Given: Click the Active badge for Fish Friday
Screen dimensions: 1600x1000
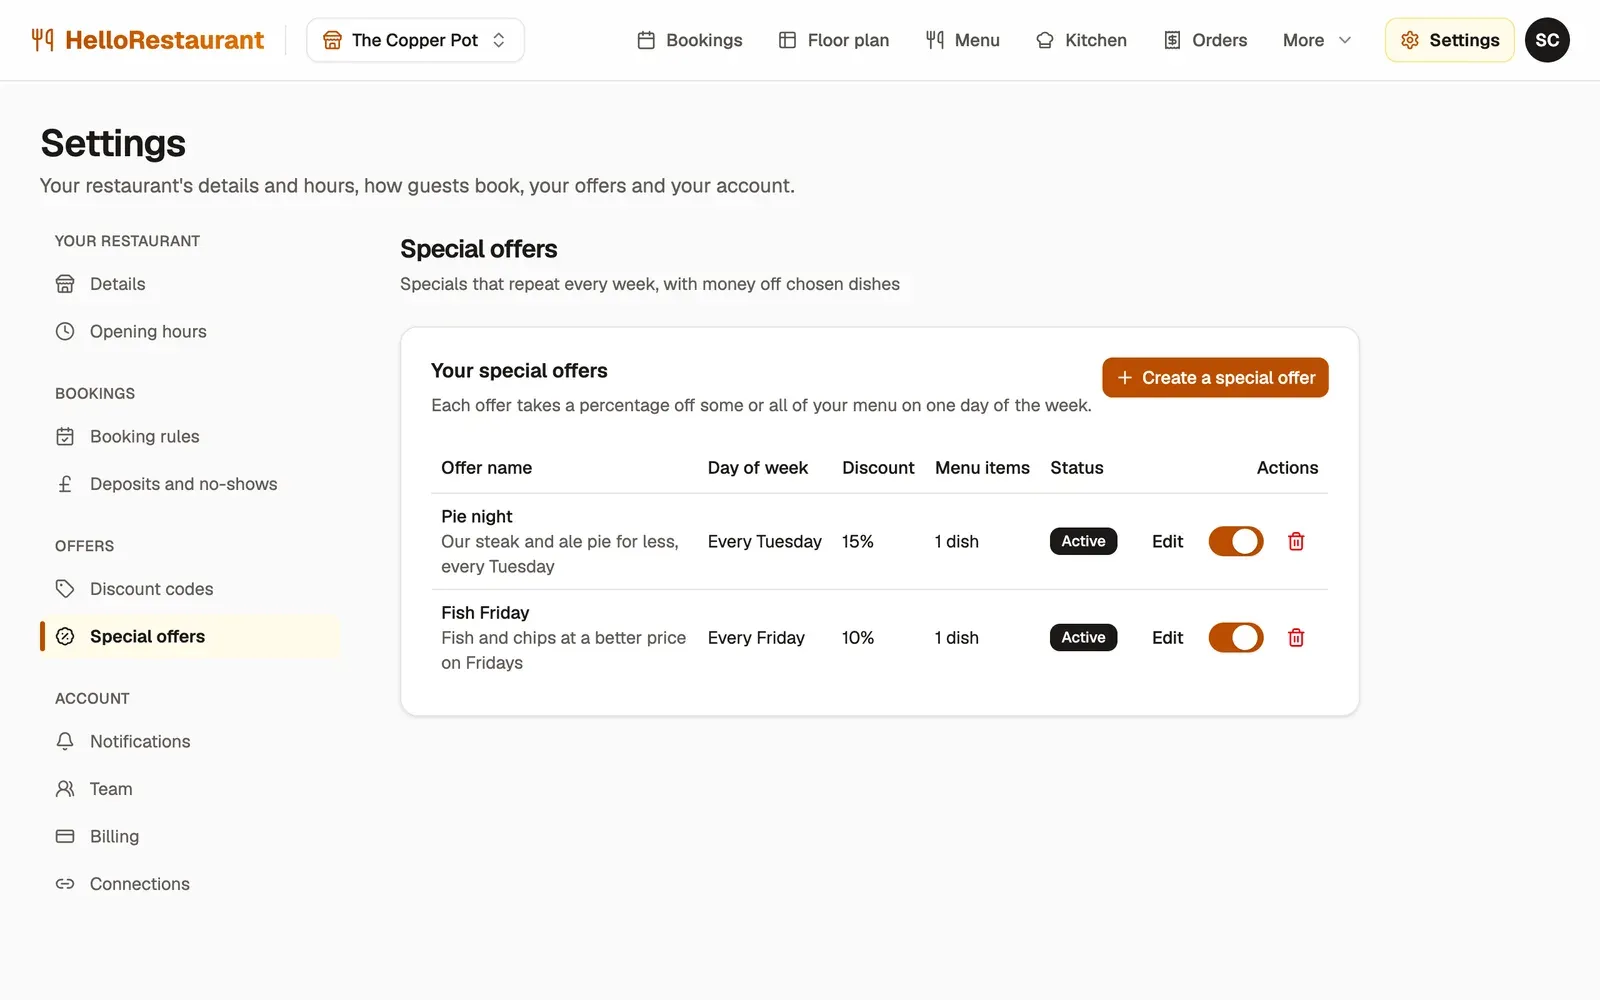Looking at the screenshot, I should (x=1083, y=637).
